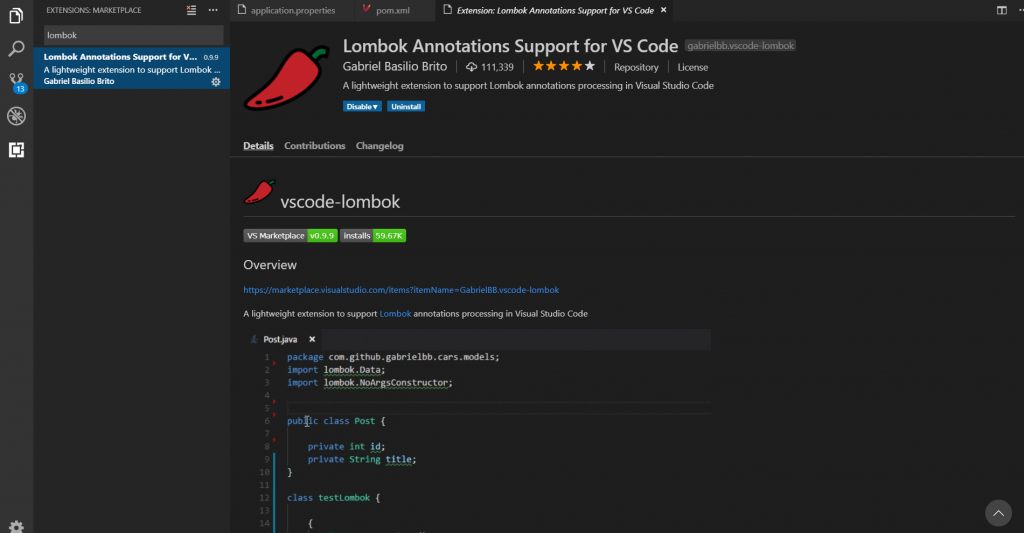Click the gear icon on Lombok list item

(216, 82)
